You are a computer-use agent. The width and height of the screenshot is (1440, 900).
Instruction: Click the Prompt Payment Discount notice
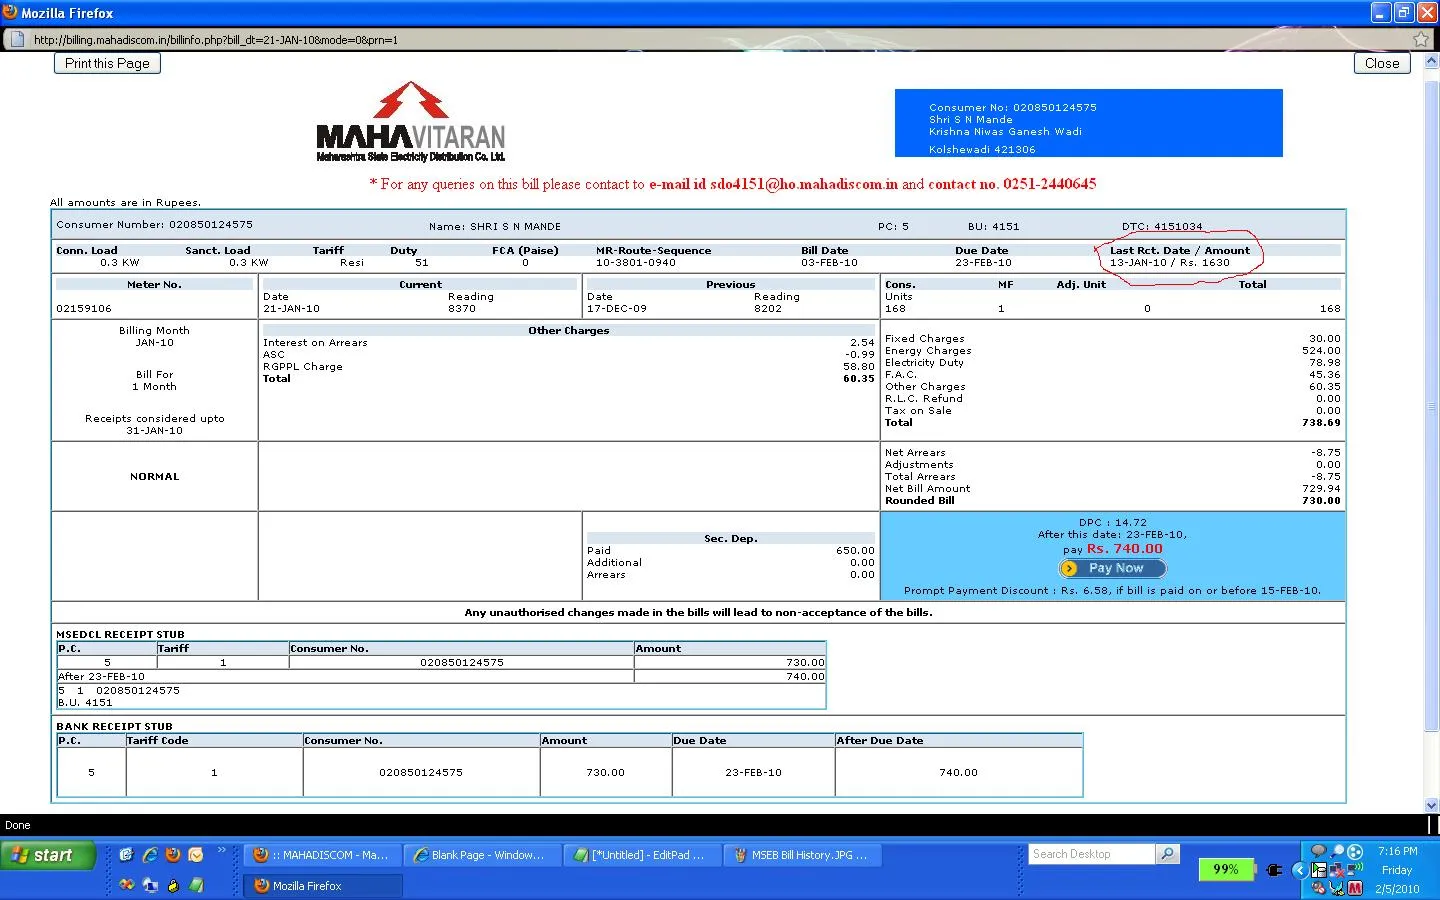1113,591
